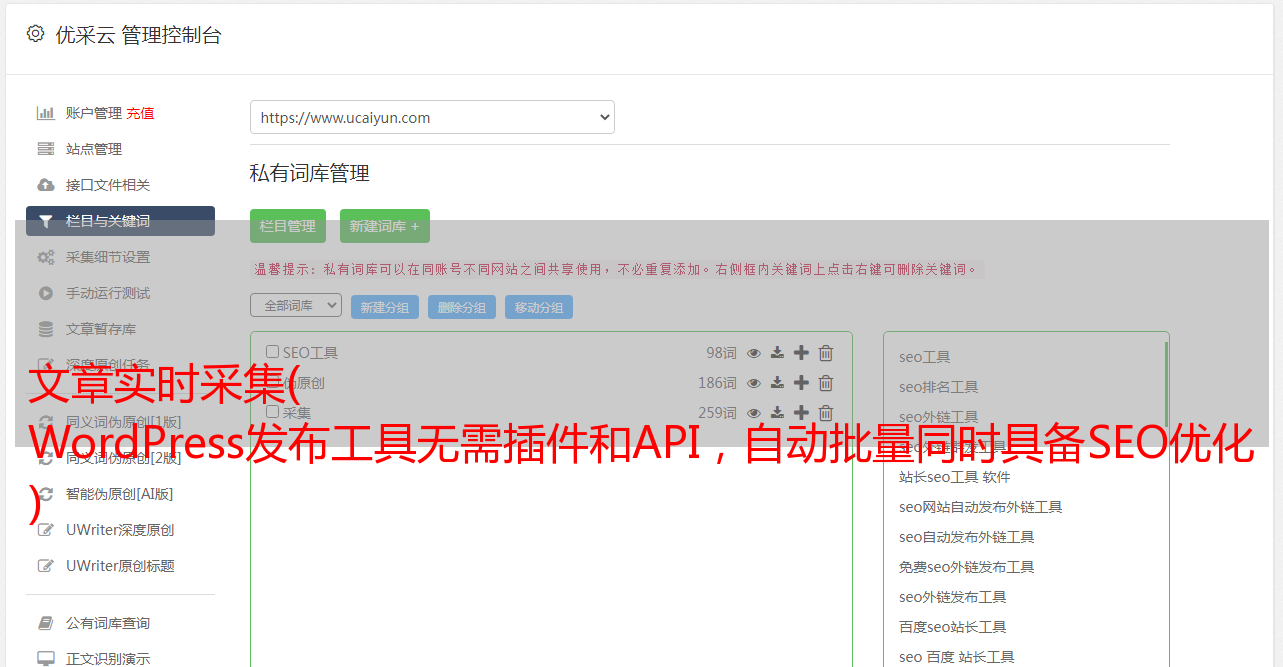Open UWriter深度原创 menu item
Screen dimensions: 1283x667
click(120, 530)
